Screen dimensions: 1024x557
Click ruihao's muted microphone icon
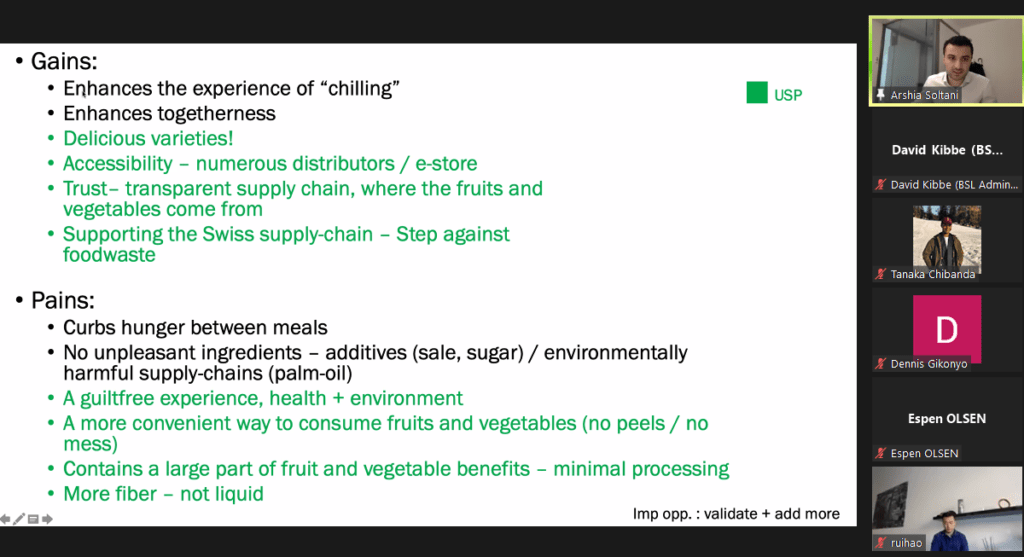(x=881, y=543)
